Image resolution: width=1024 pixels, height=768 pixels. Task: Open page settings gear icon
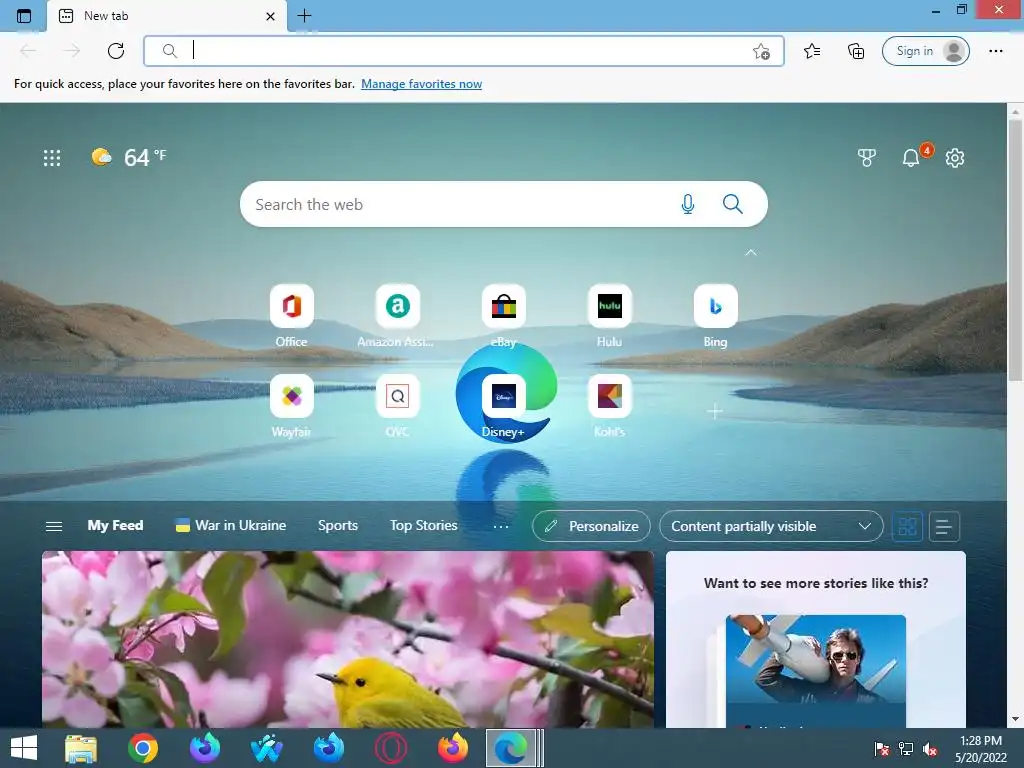point(955,157)
